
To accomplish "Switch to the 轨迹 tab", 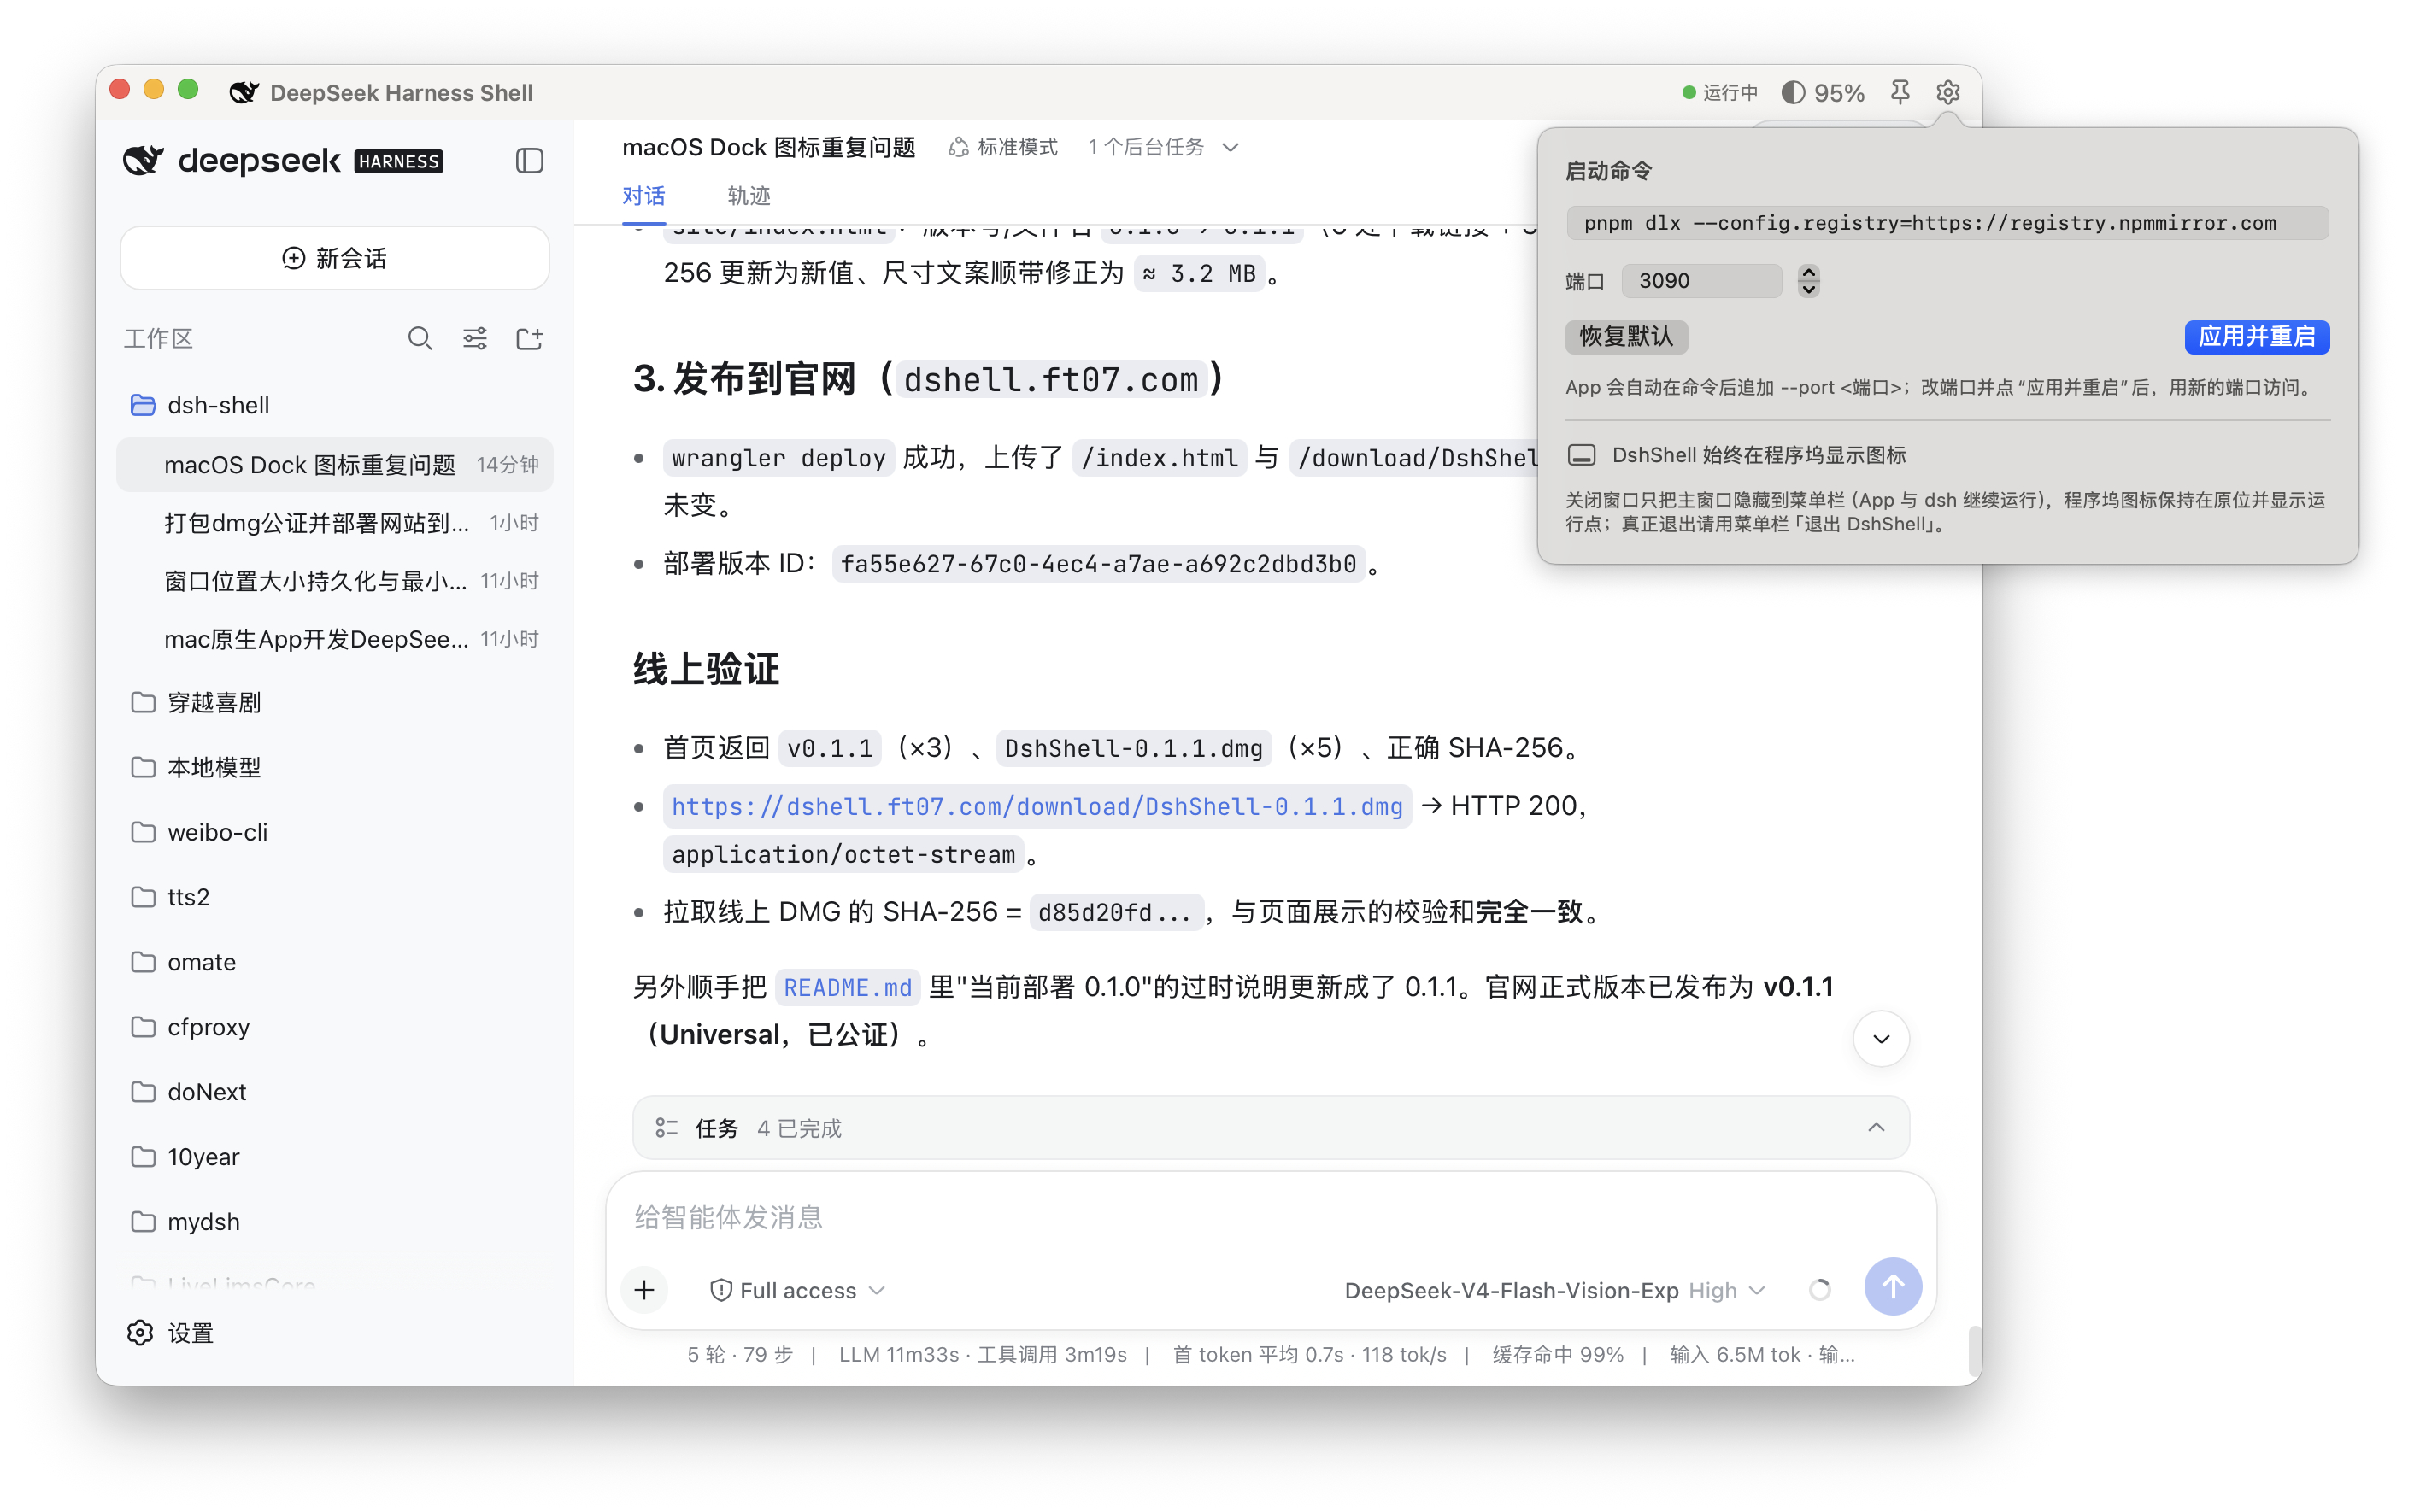I will click(x=749, y=196).
